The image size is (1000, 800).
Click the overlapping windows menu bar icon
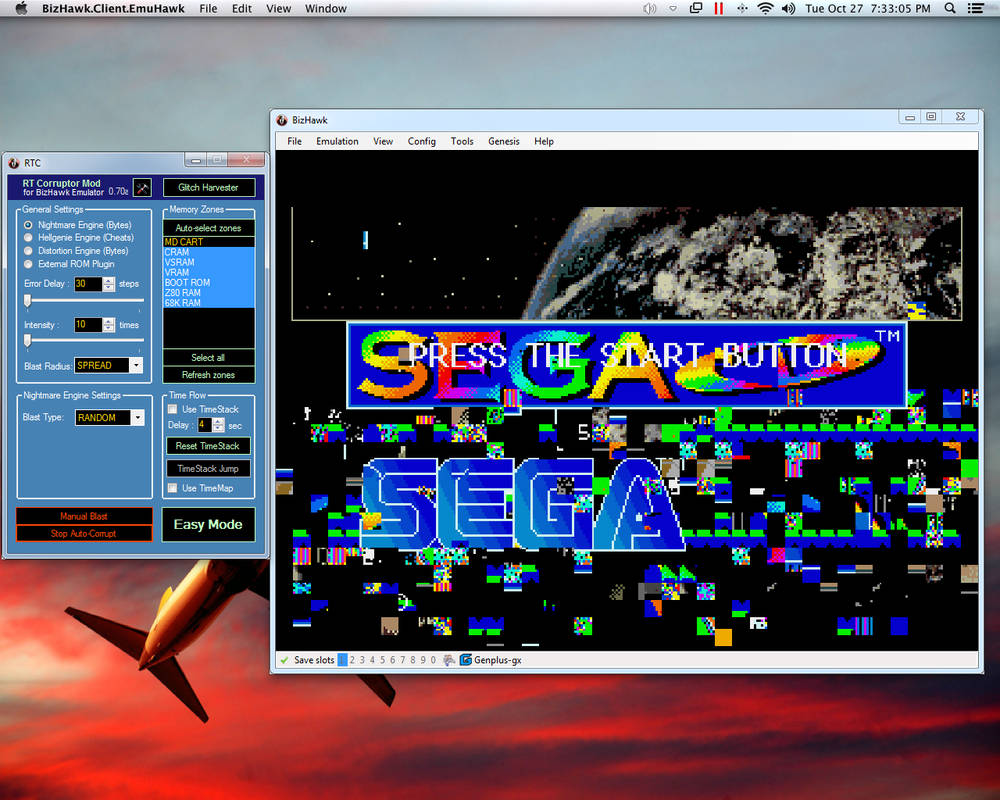coord(696,8)
